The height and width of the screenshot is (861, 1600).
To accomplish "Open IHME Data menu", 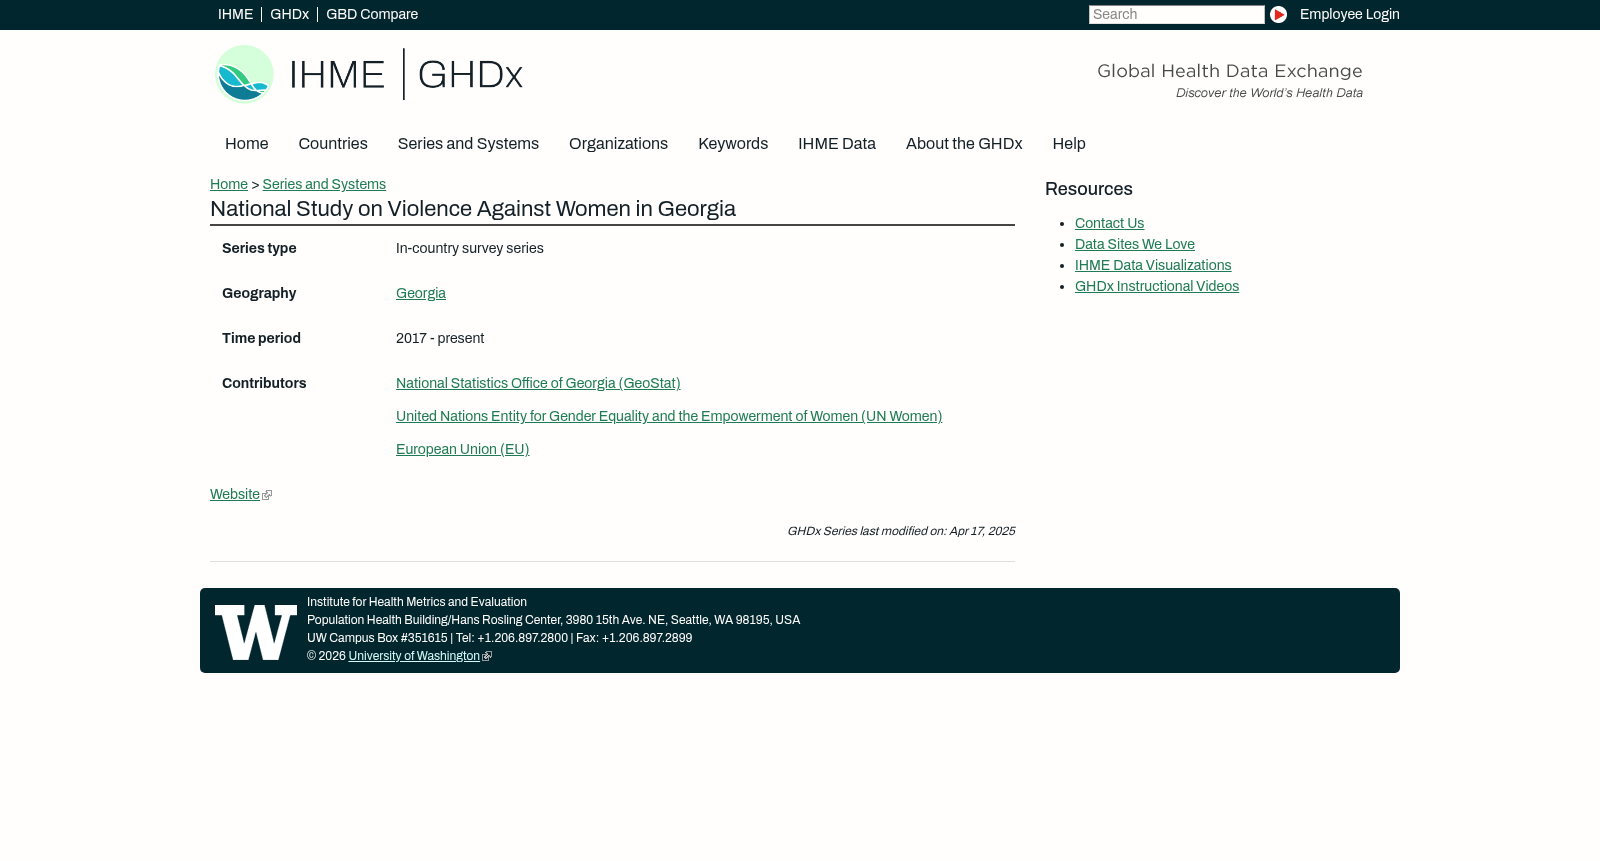I will (x=837, y=144).
